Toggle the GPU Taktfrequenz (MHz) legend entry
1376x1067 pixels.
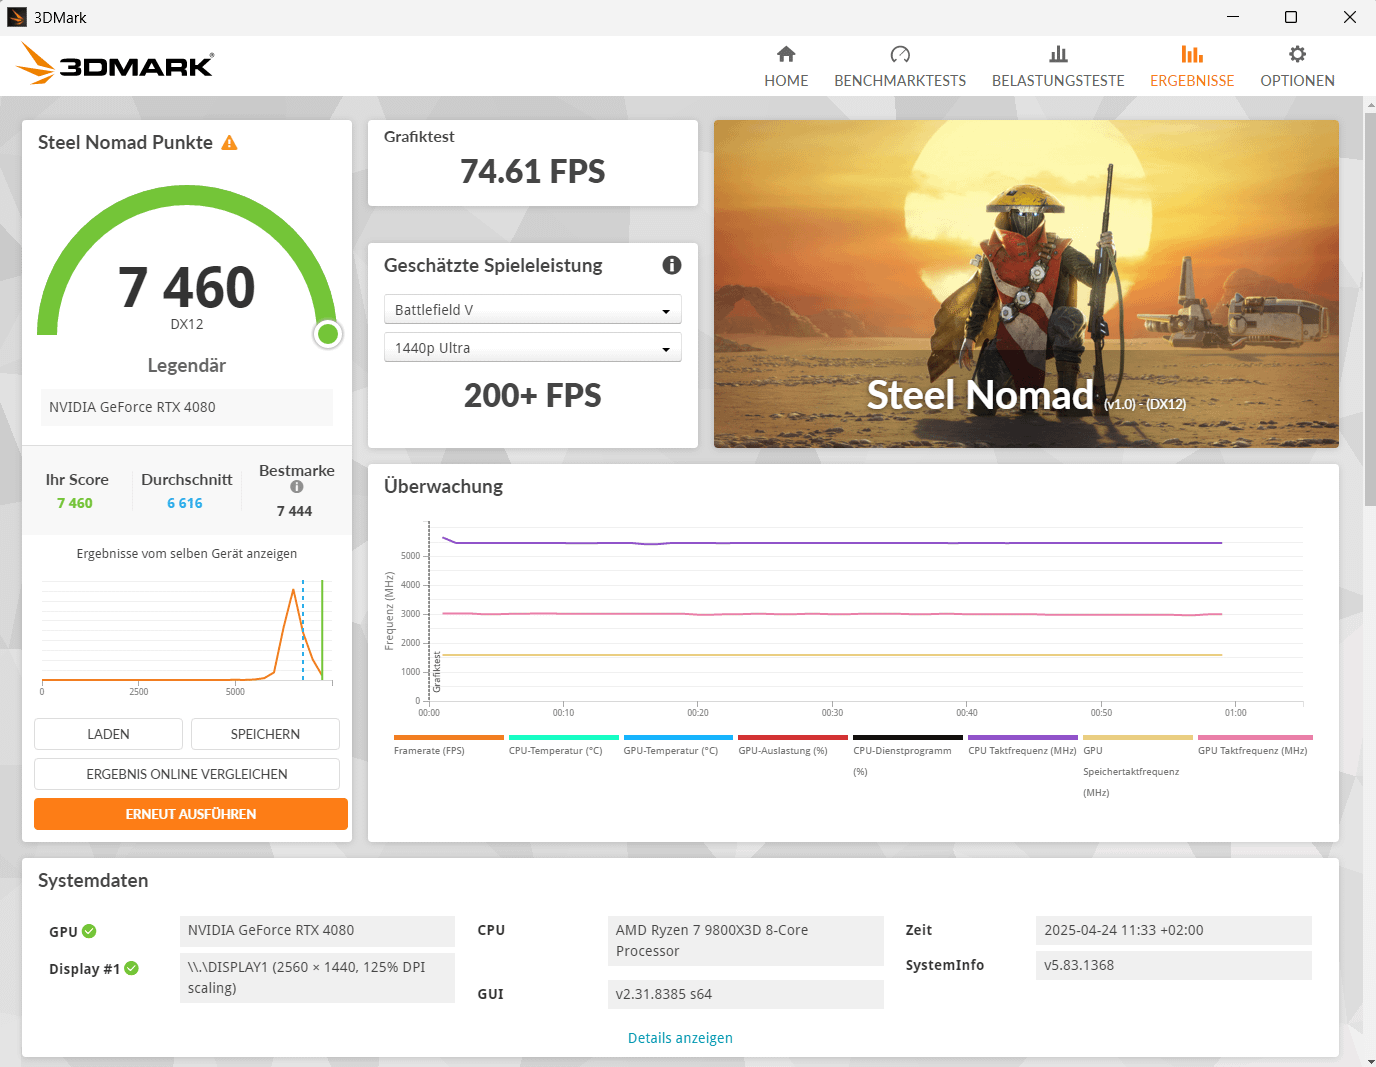[1253, 746]
